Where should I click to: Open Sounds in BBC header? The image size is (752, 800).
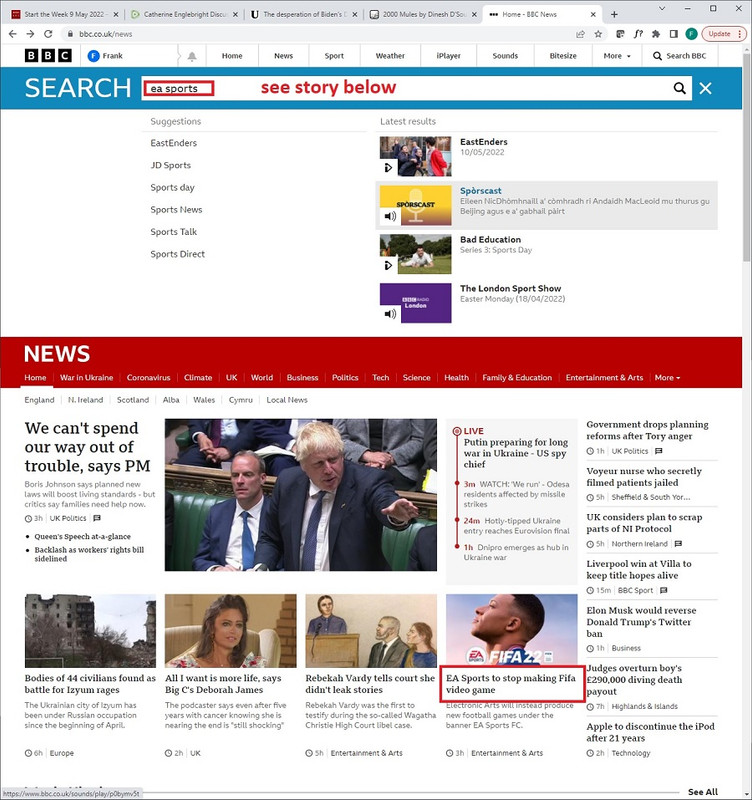[505, 56]
